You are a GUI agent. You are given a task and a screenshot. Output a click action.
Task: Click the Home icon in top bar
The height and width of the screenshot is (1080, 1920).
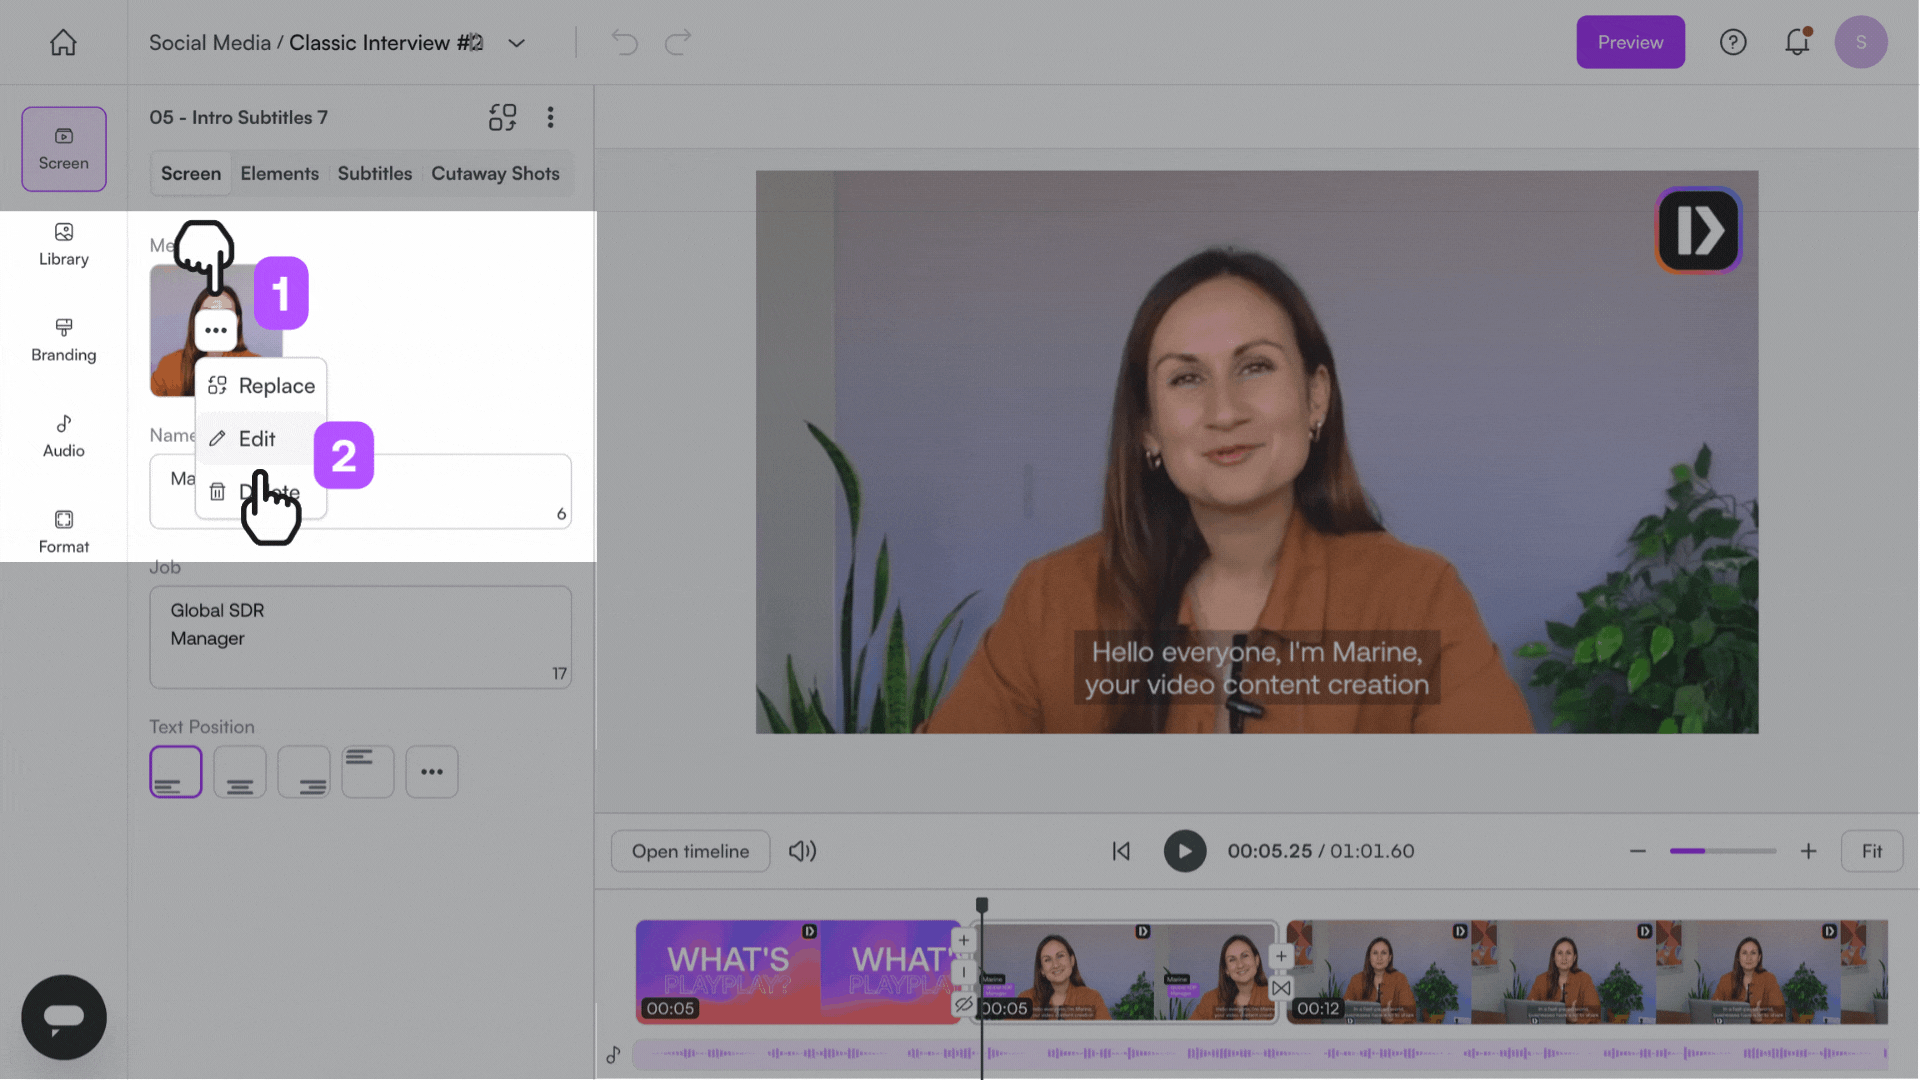[x=63, y=42]
